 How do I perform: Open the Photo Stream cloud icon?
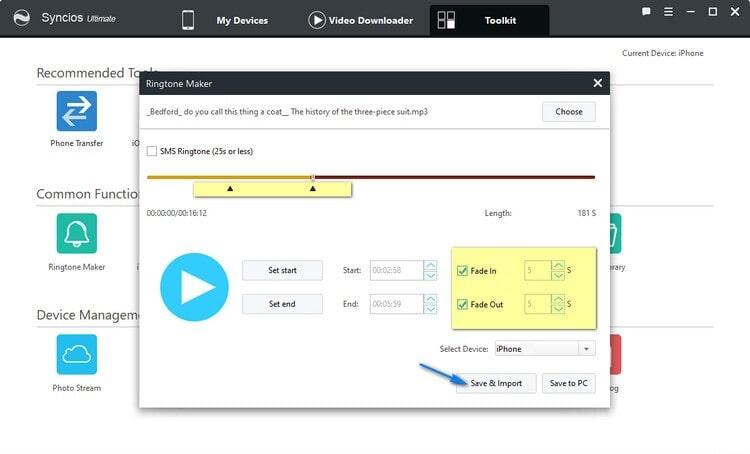[x=76, y=355]
